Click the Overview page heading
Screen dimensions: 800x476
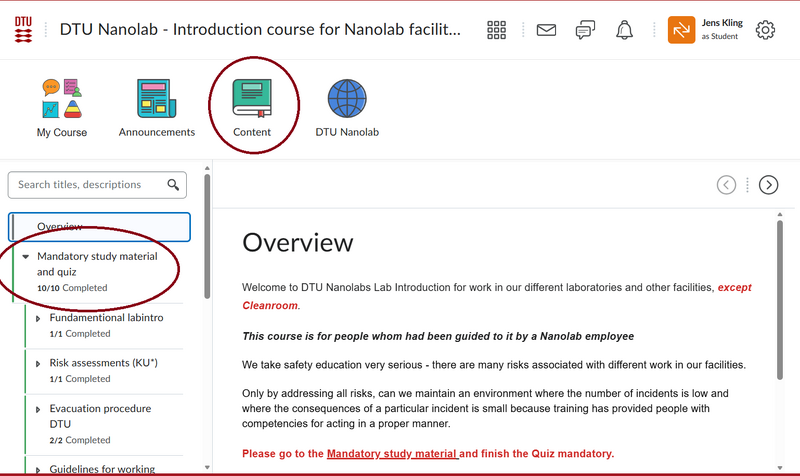coord(297,242)
